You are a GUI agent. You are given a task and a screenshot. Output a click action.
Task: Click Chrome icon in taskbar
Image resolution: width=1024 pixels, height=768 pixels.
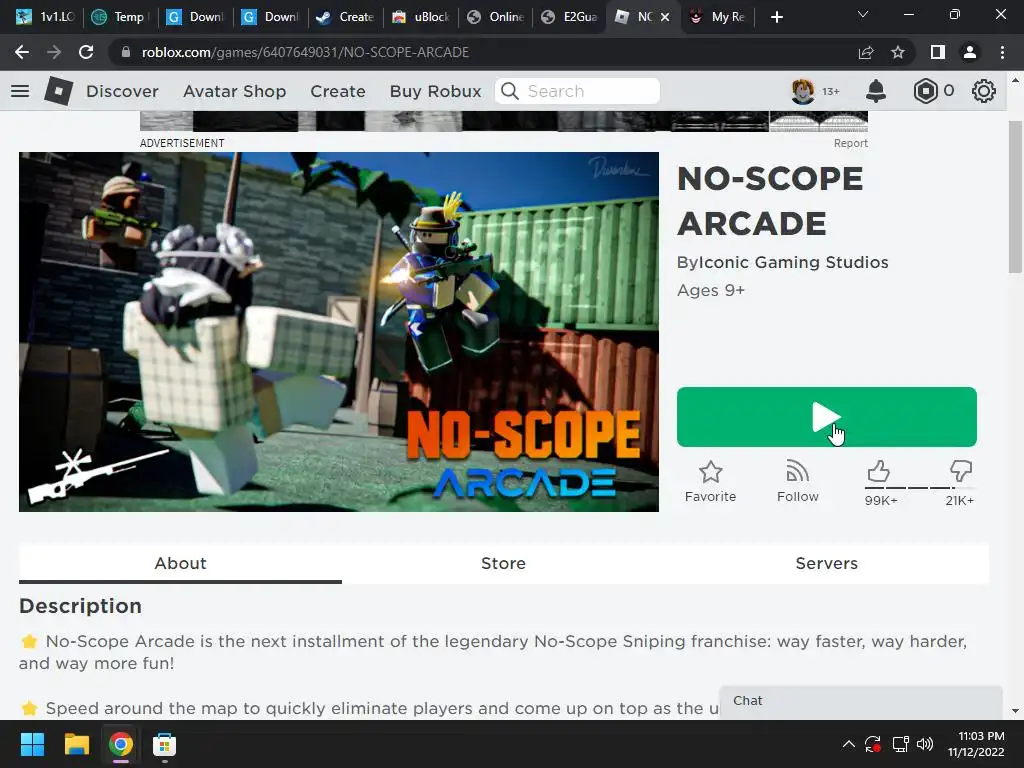click(120, 744)
